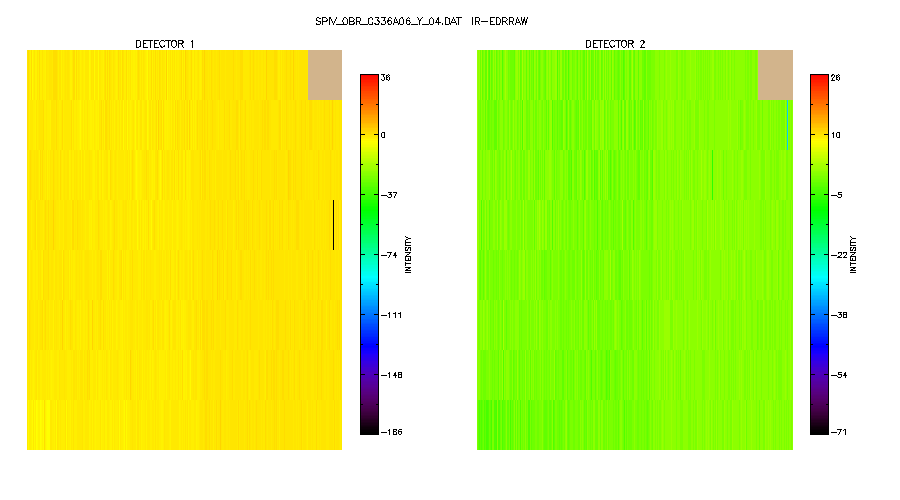Click the tan square in the Detector 1 image
The image size is (900, 500).
325,75
